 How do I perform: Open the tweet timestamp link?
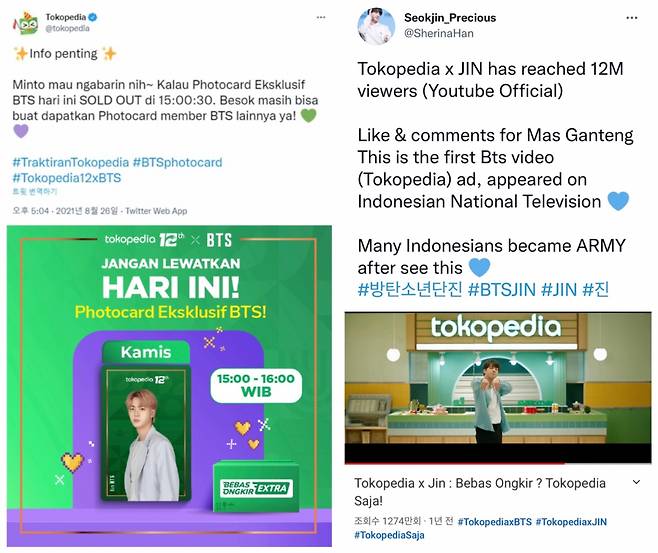(65, 211)
